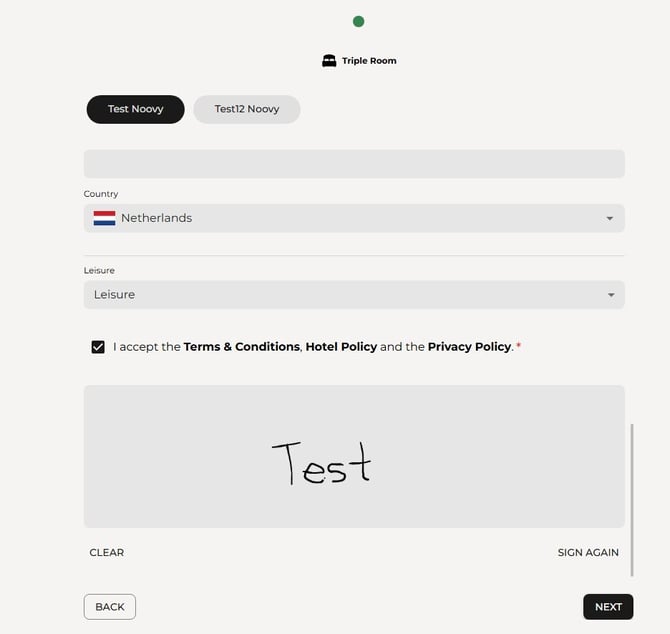Click the Netherlands flag icon
The image size is (670, 634).
click(x=104, y=218)
